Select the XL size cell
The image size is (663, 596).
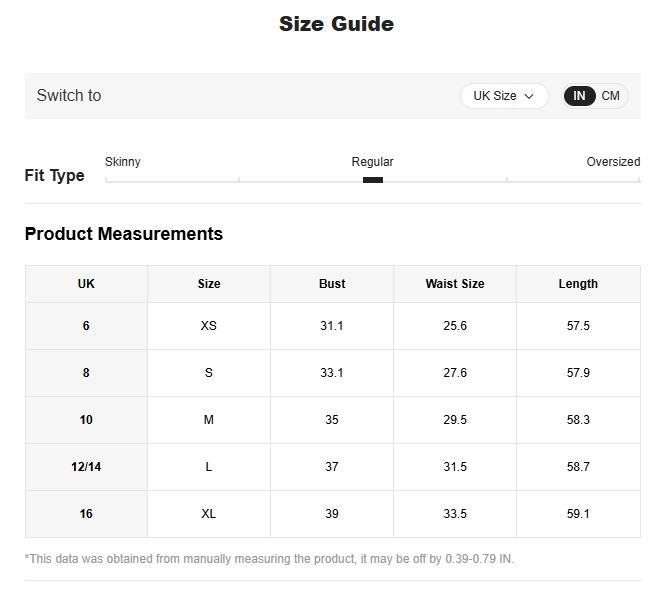tap(209, 514)
